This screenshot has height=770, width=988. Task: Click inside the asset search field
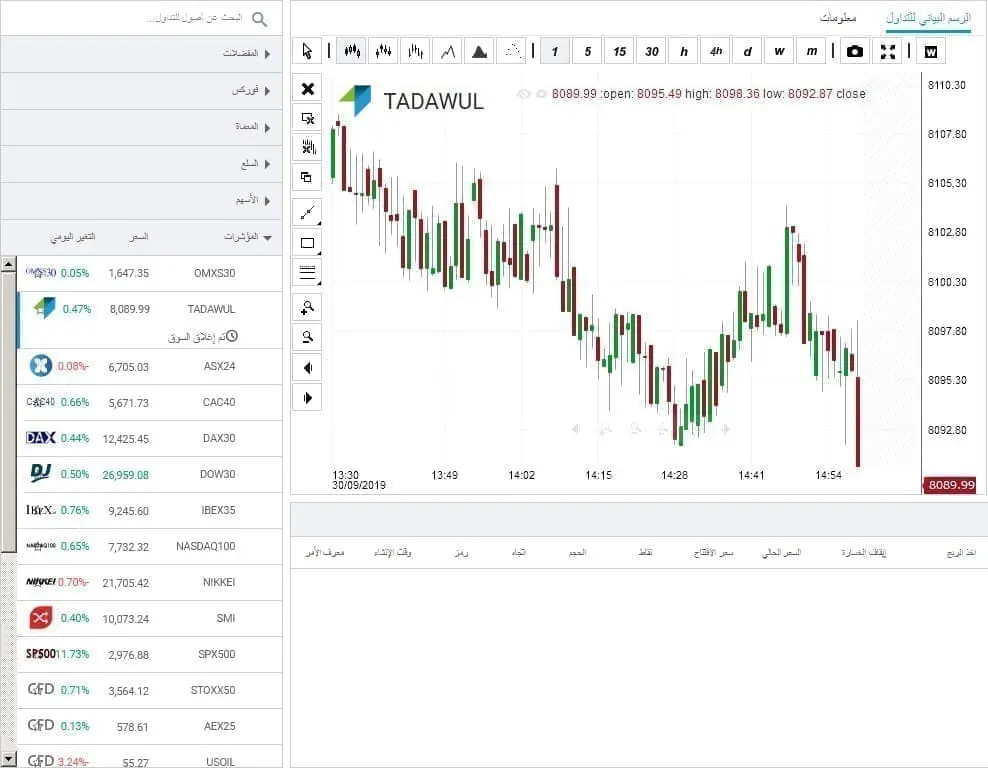point(140,18)
